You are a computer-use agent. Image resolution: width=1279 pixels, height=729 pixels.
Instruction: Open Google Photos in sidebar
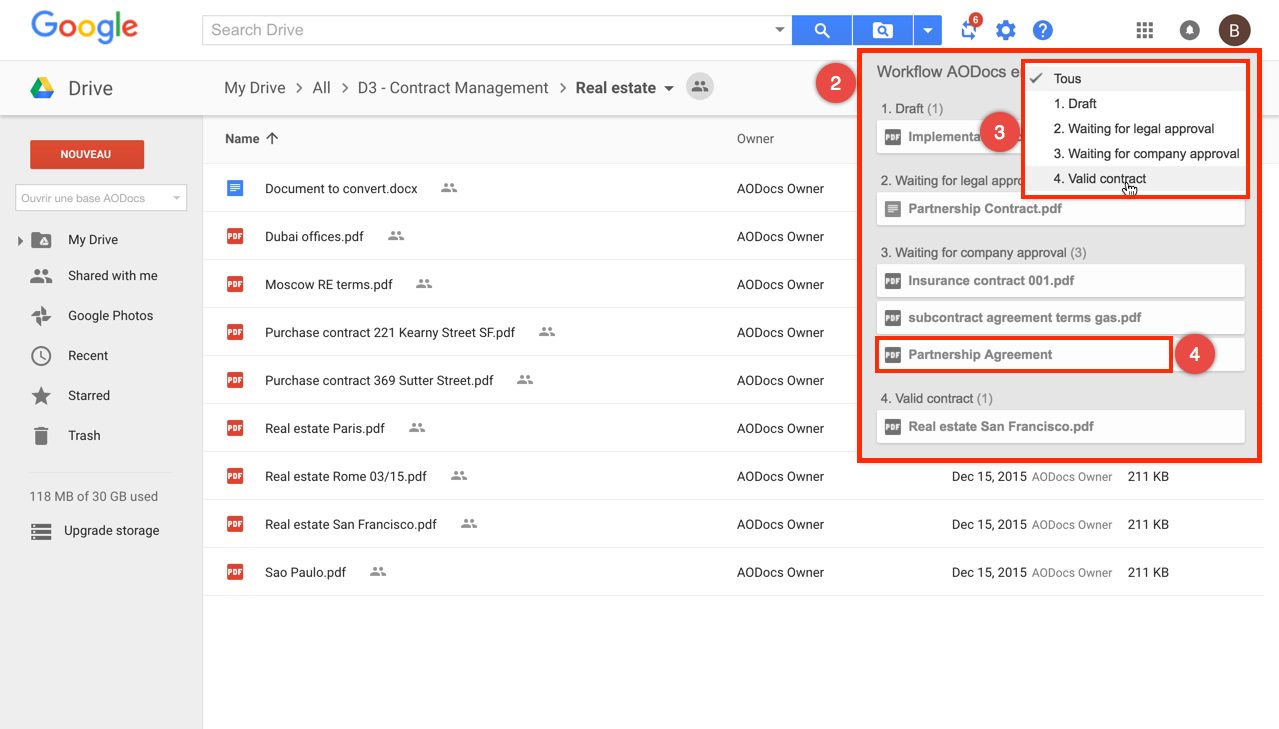(111, 316)
